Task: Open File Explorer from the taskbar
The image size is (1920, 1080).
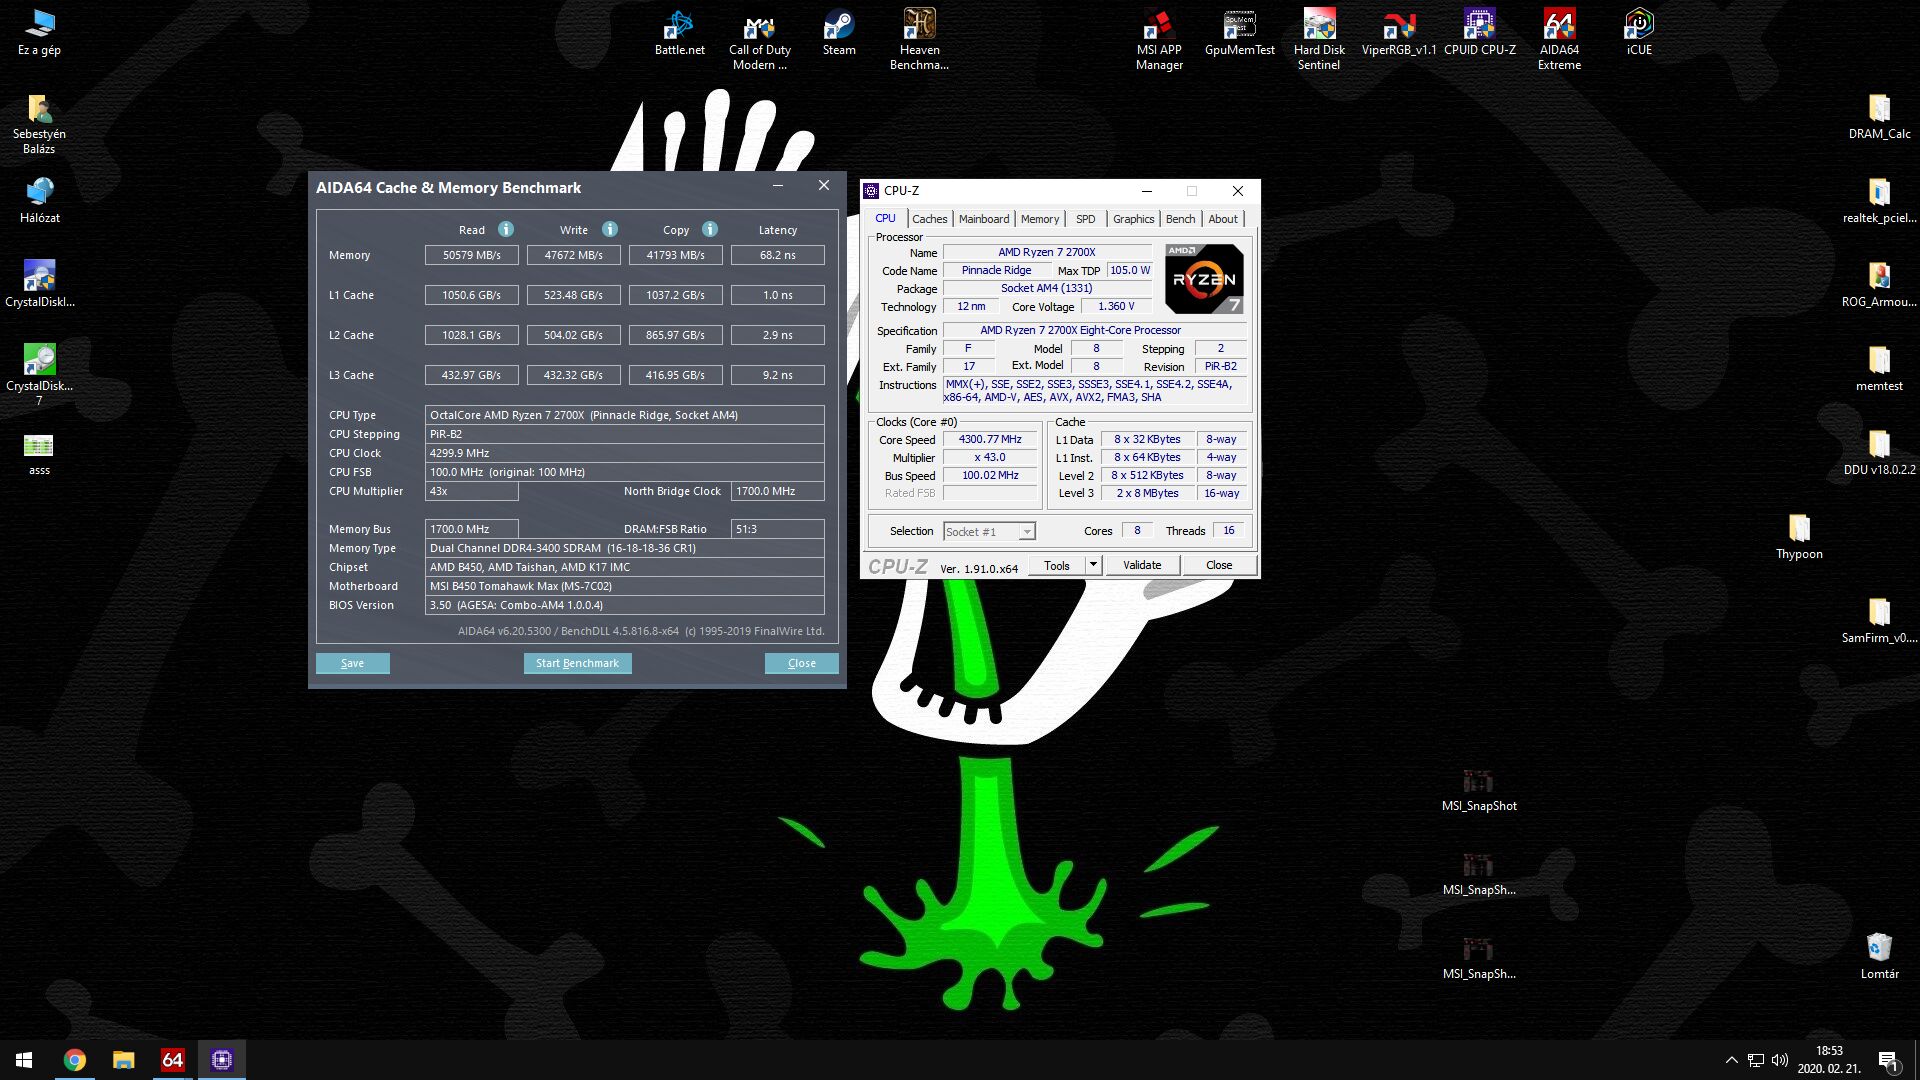Action: coord(123,1060)
